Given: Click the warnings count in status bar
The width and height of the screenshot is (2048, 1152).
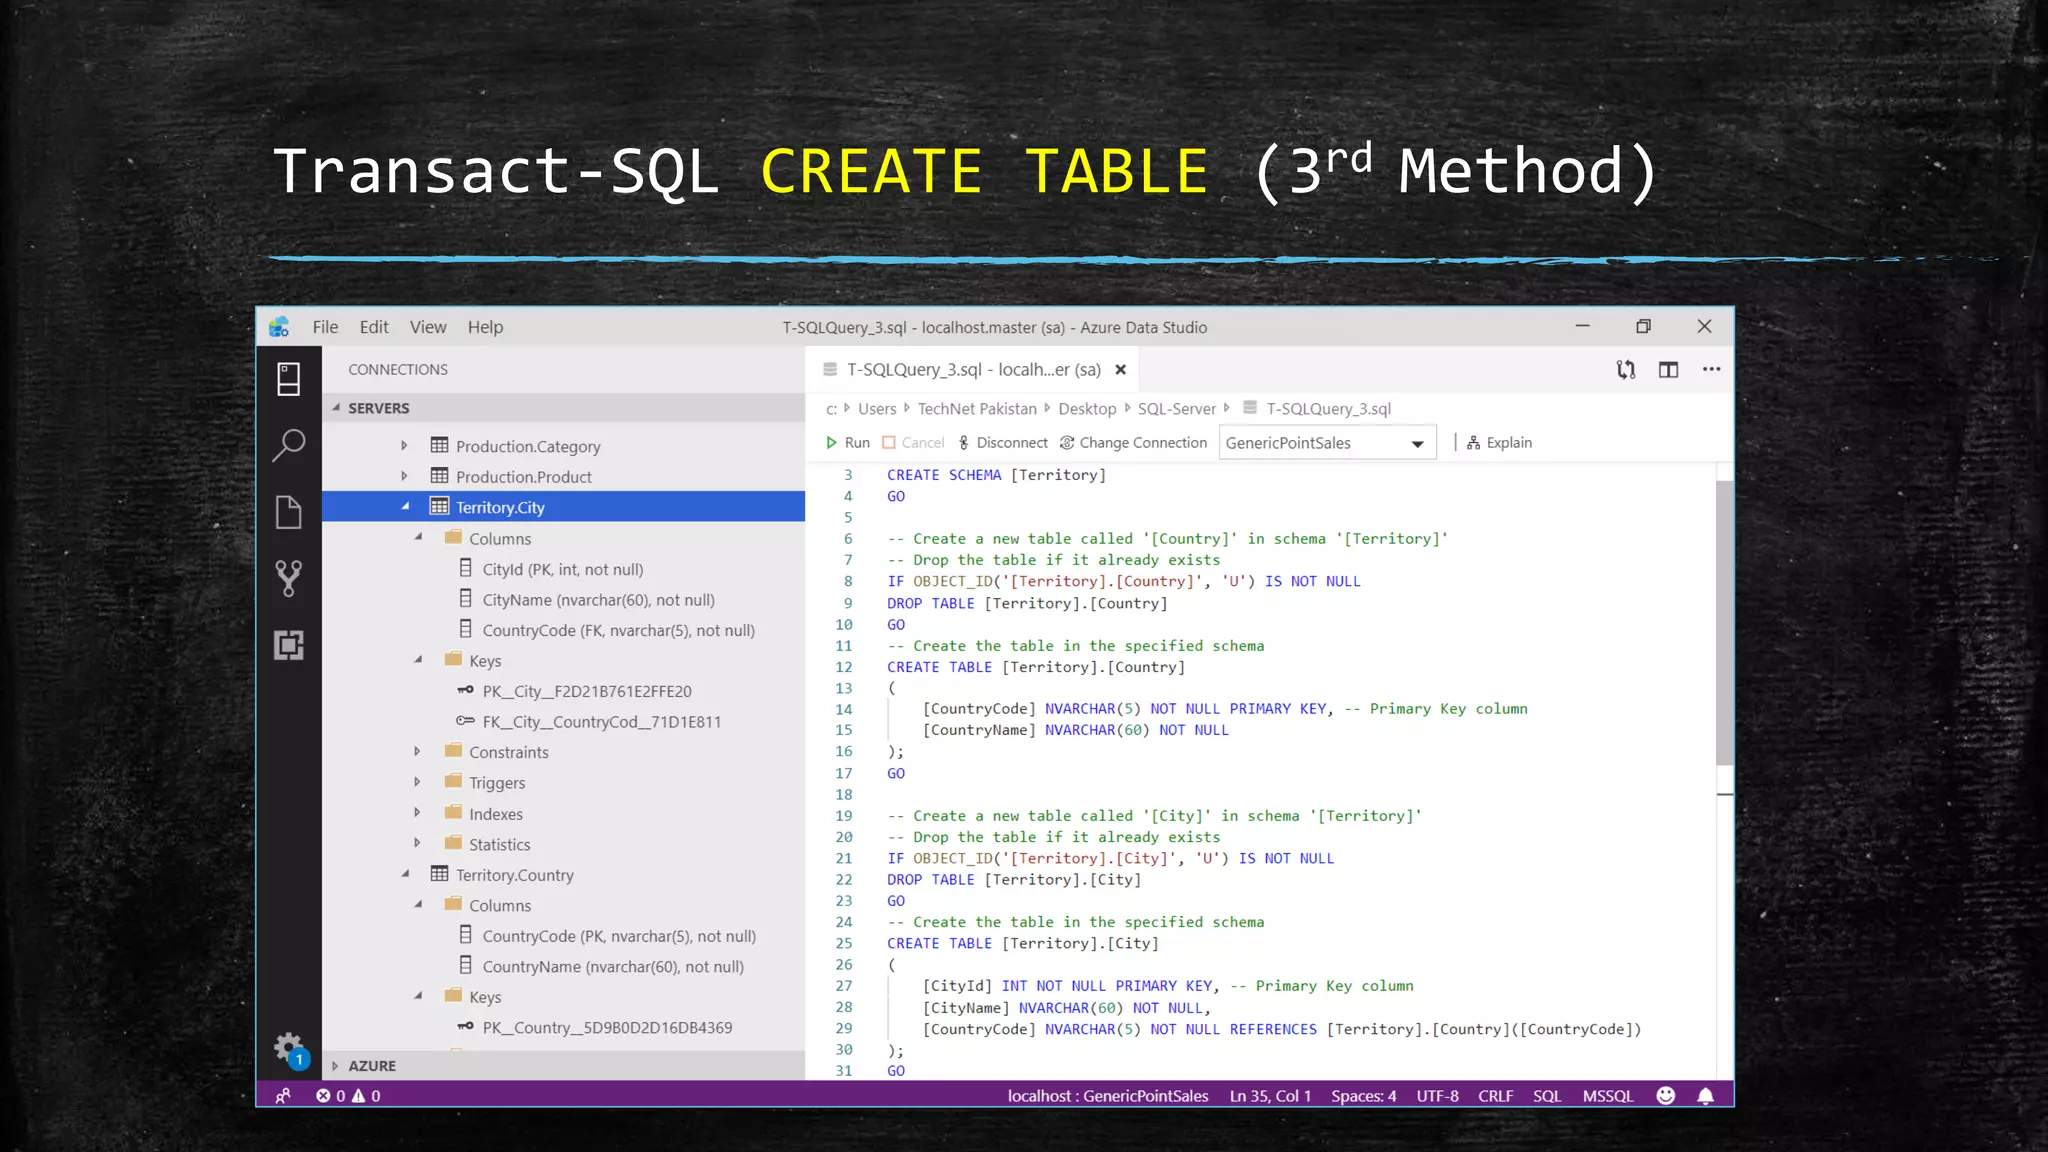Looking at the screenshot, I should (x=366, y=1096).
